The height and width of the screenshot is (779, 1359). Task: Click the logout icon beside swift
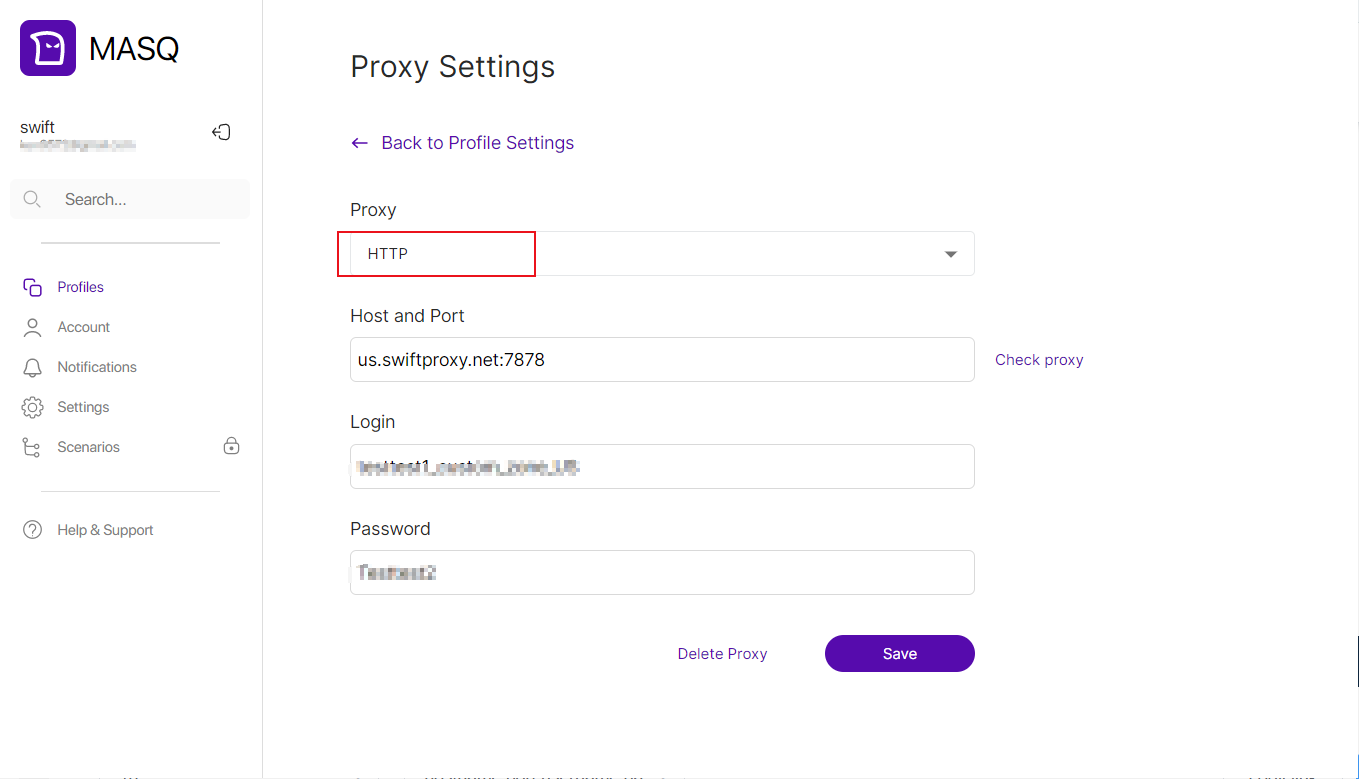click(x=222, y=132)
